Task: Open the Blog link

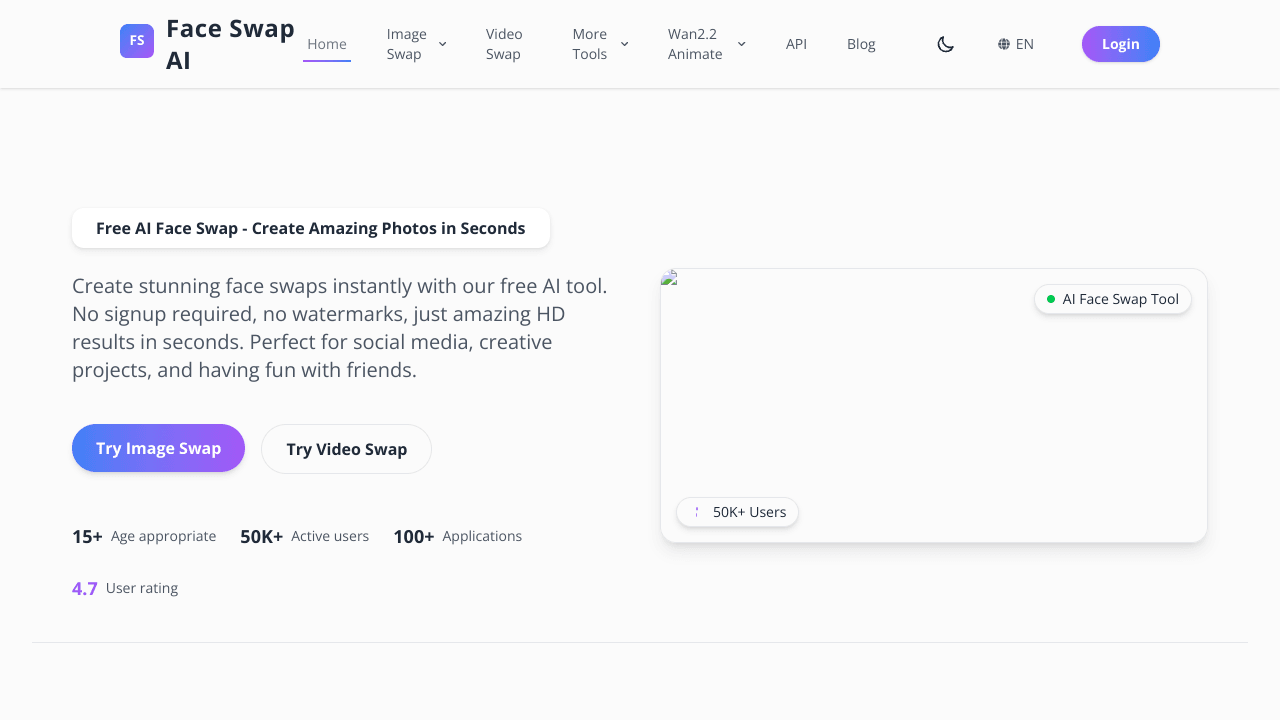Action: (861, 44)
